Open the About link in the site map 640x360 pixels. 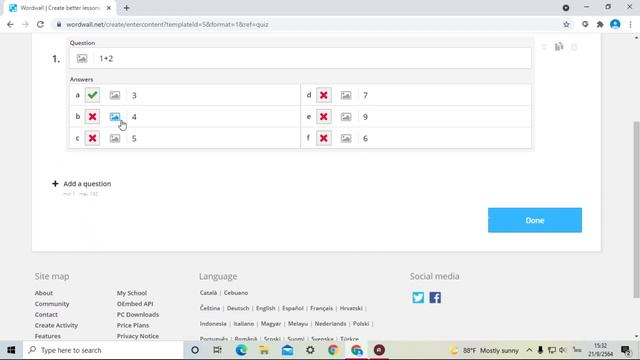tap(44, 293)
